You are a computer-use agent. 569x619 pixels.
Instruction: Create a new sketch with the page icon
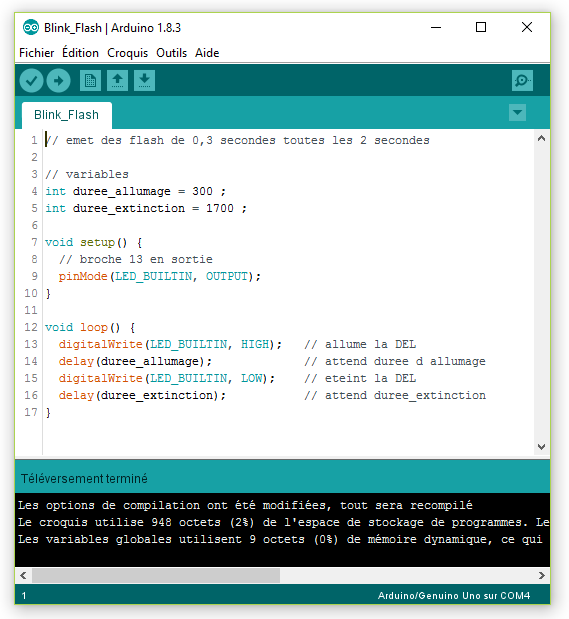point(90,81)
